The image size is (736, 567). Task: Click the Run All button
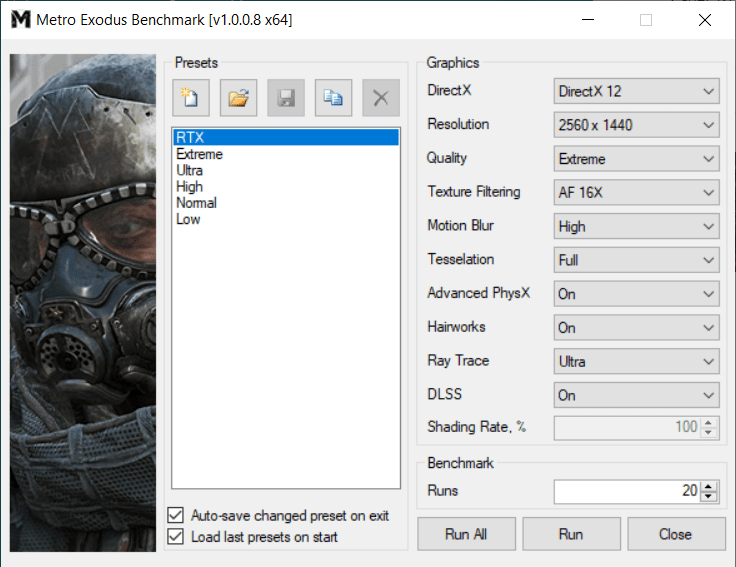click(x=467, y=534)
